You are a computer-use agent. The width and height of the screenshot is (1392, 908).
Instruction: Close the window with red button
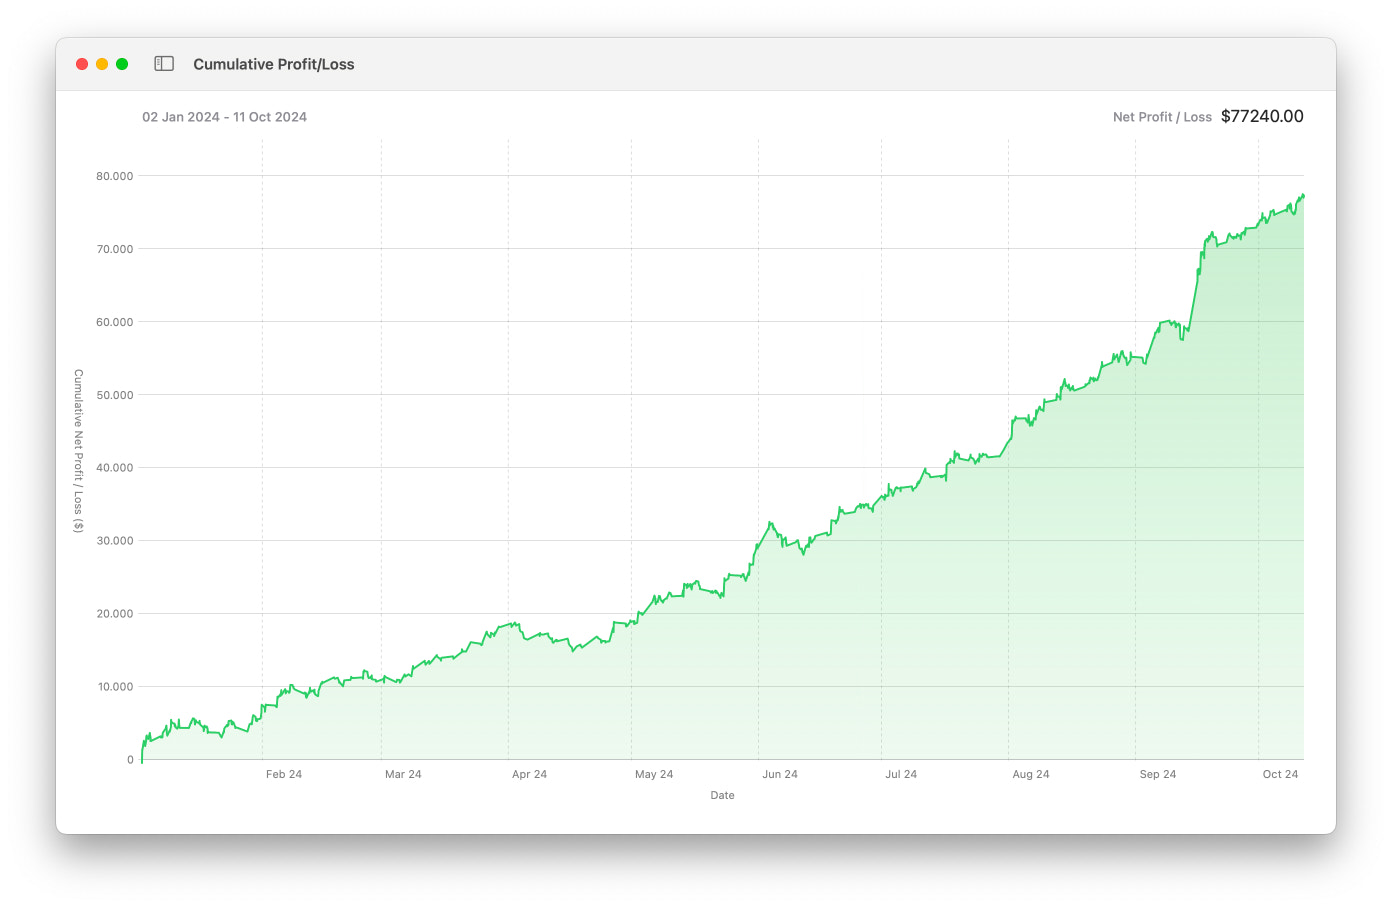click(x=82, y=64)
